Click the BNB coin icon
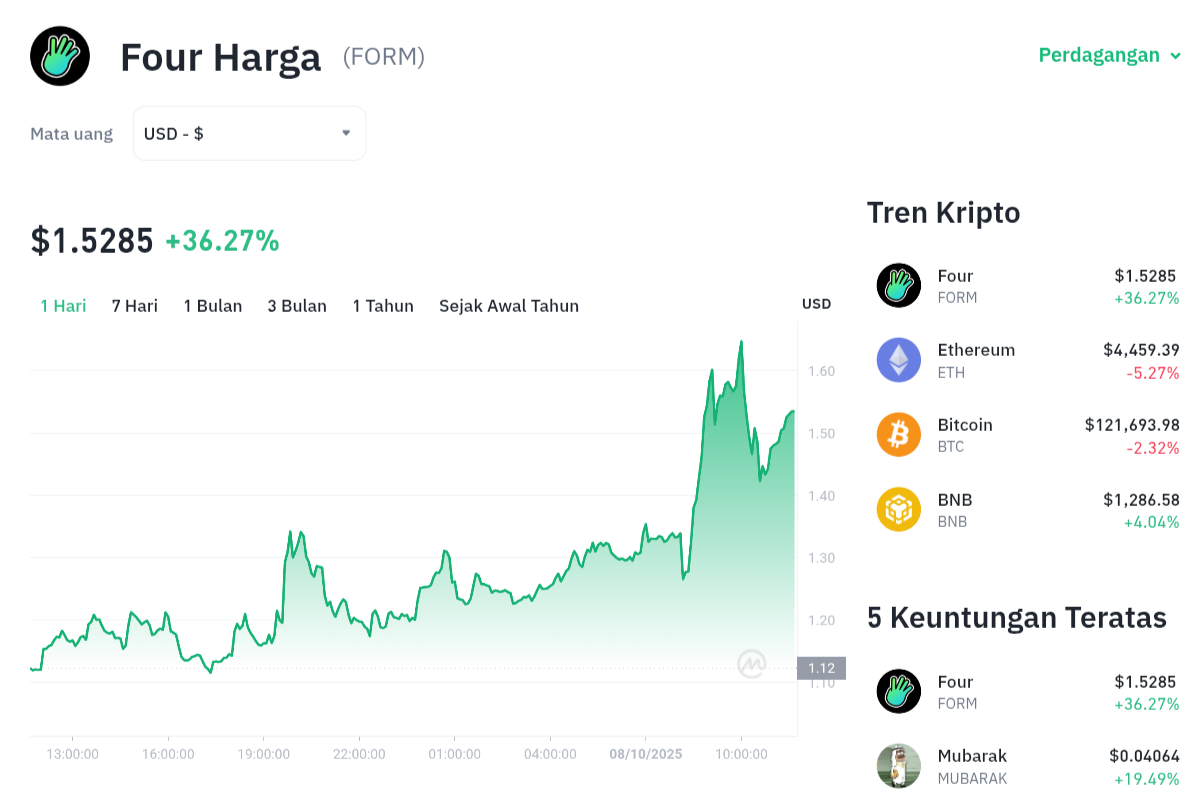1200x794 pixels. (898, 509)
